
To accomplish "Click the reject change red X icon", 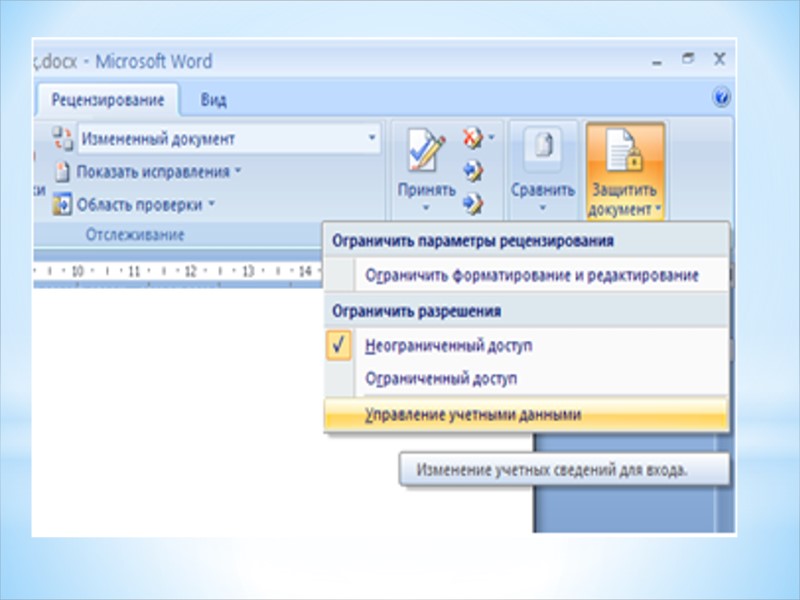I will pos(472,138).
